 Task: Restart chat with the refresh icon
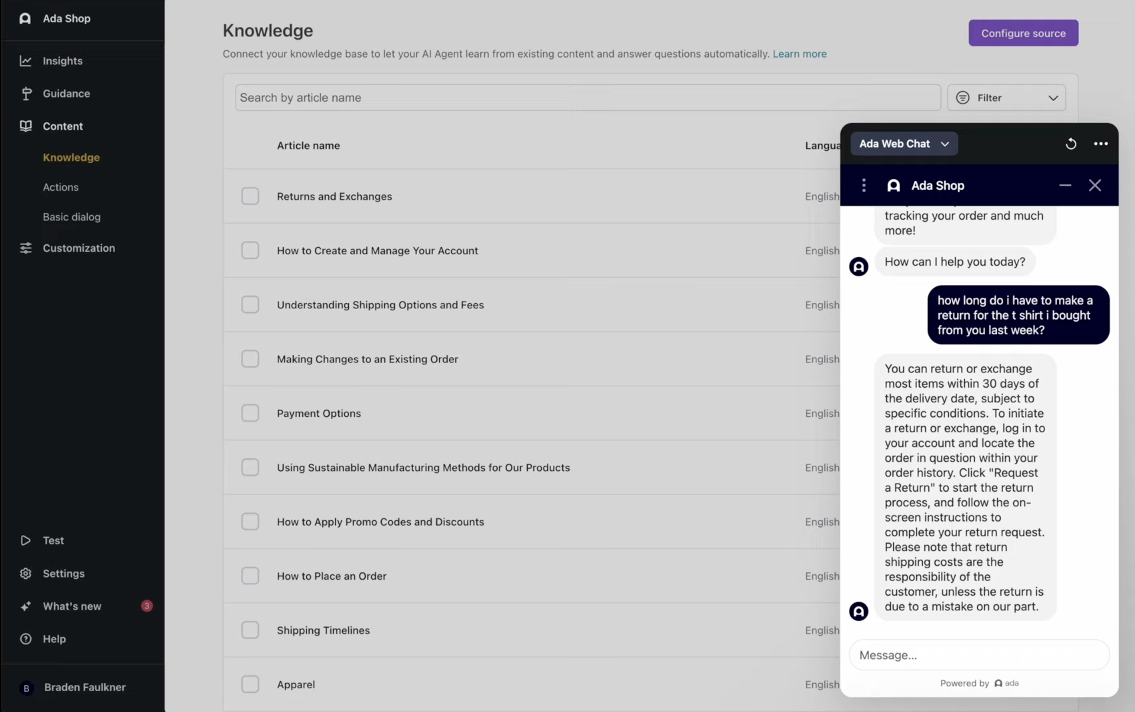pos(1071,144)
